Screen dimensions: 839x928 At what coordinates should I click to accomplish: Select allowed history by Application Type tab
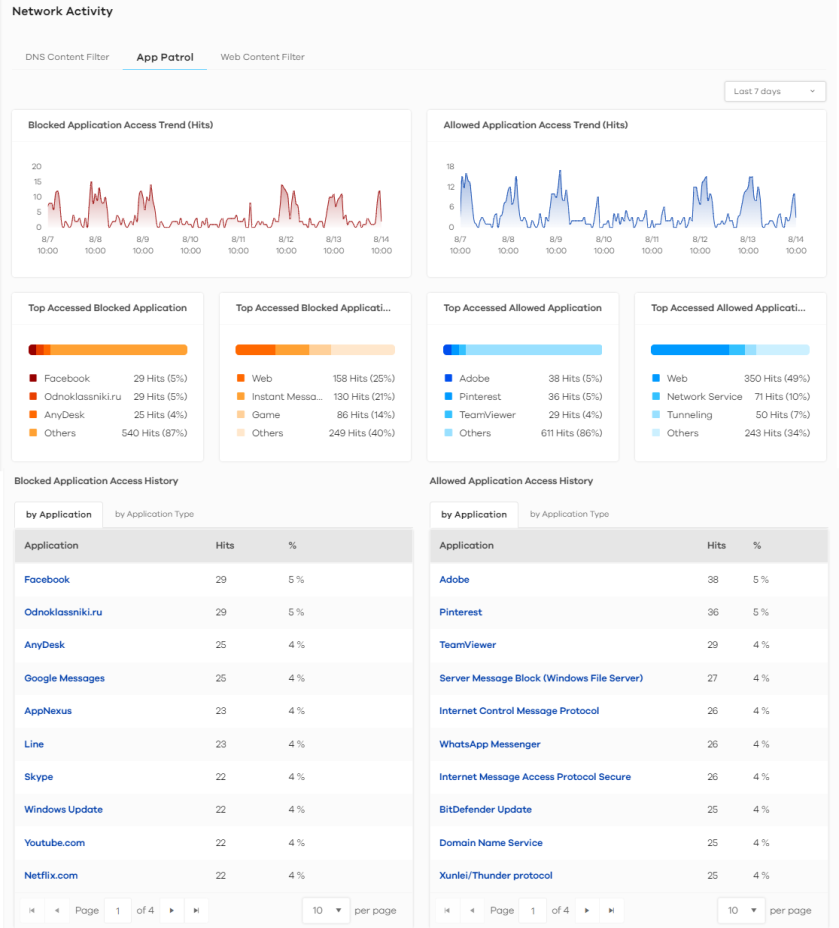tap(569, 514)
